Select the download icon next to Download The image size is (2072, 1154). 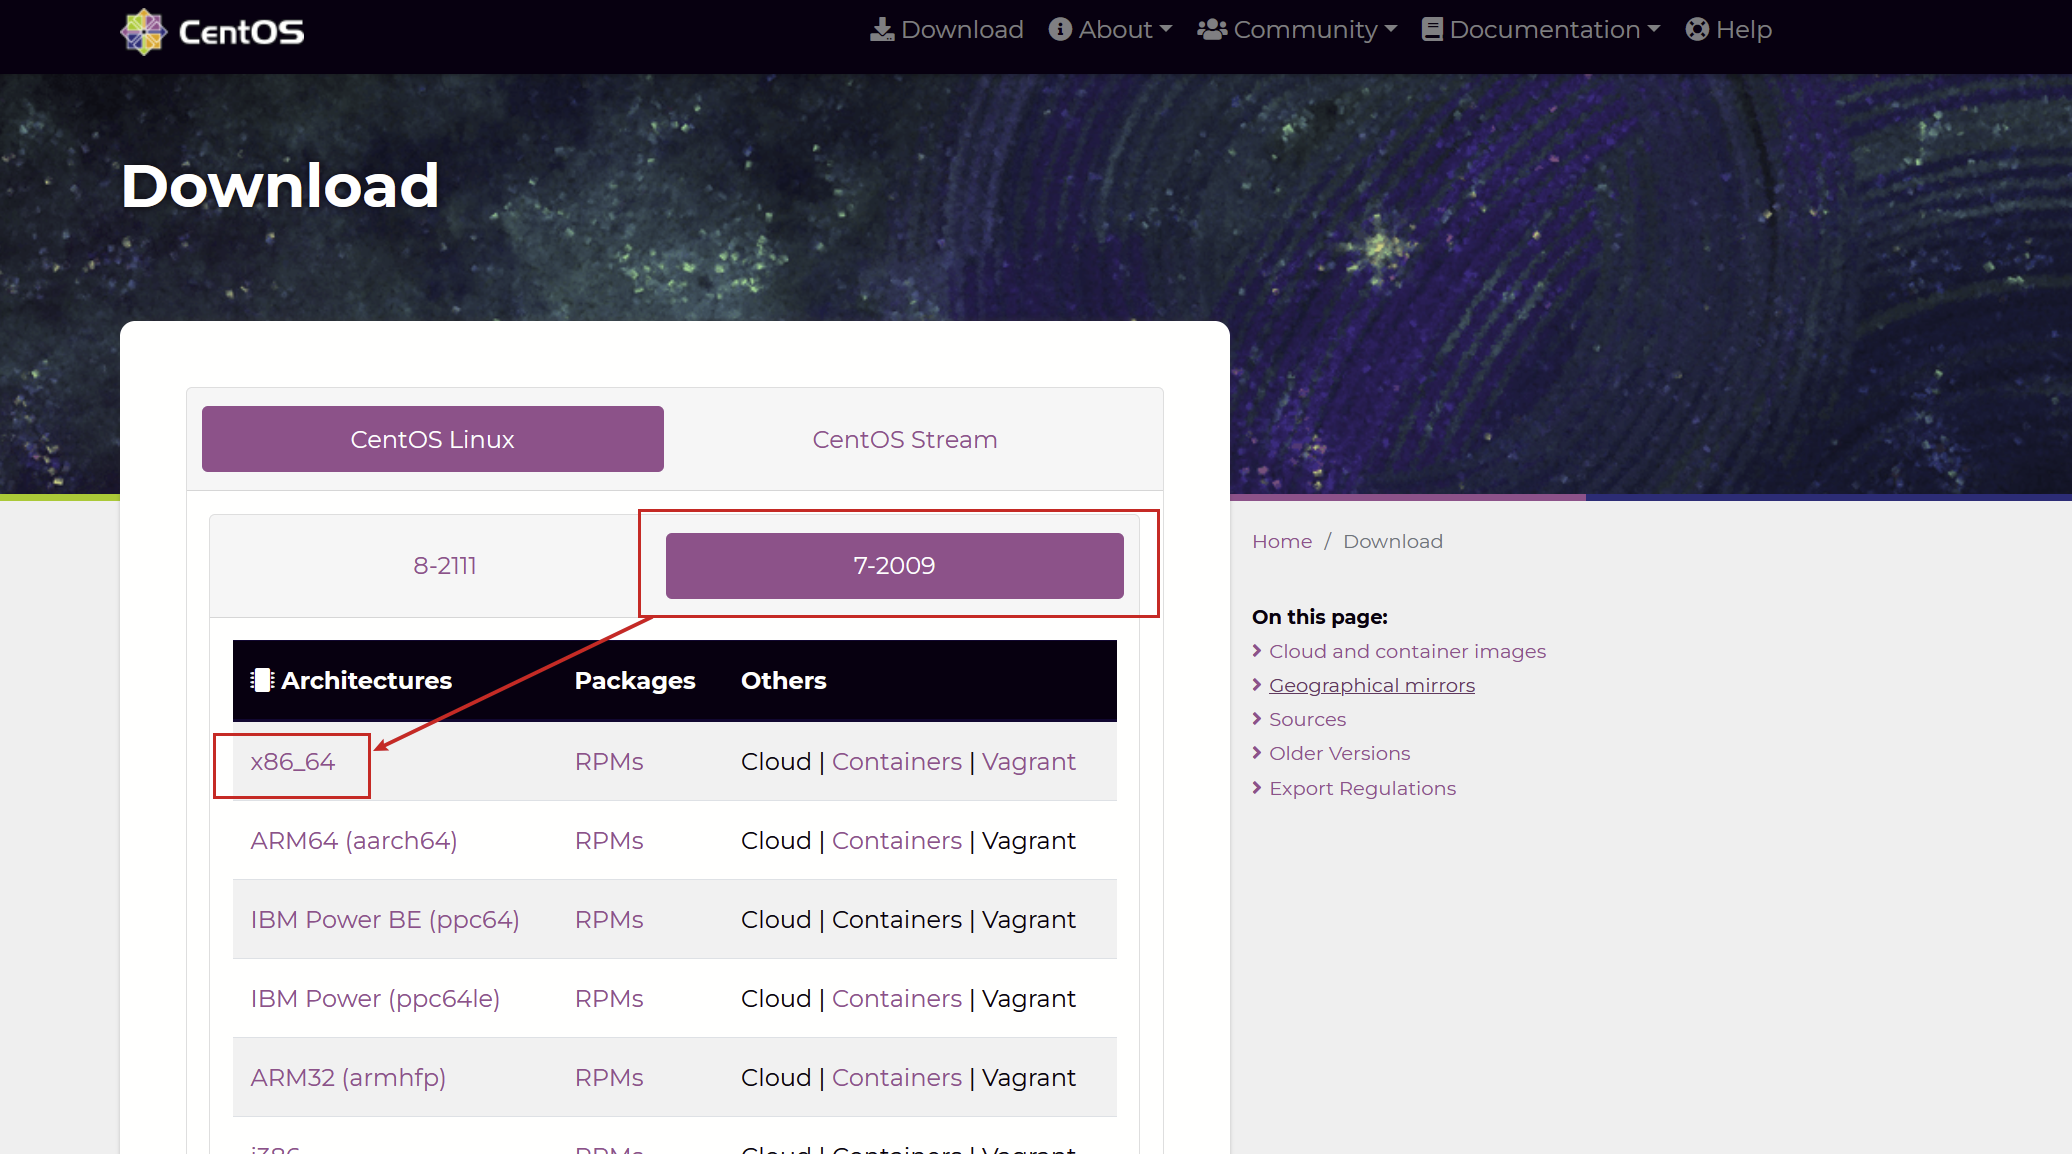click(x=881, y=29)
